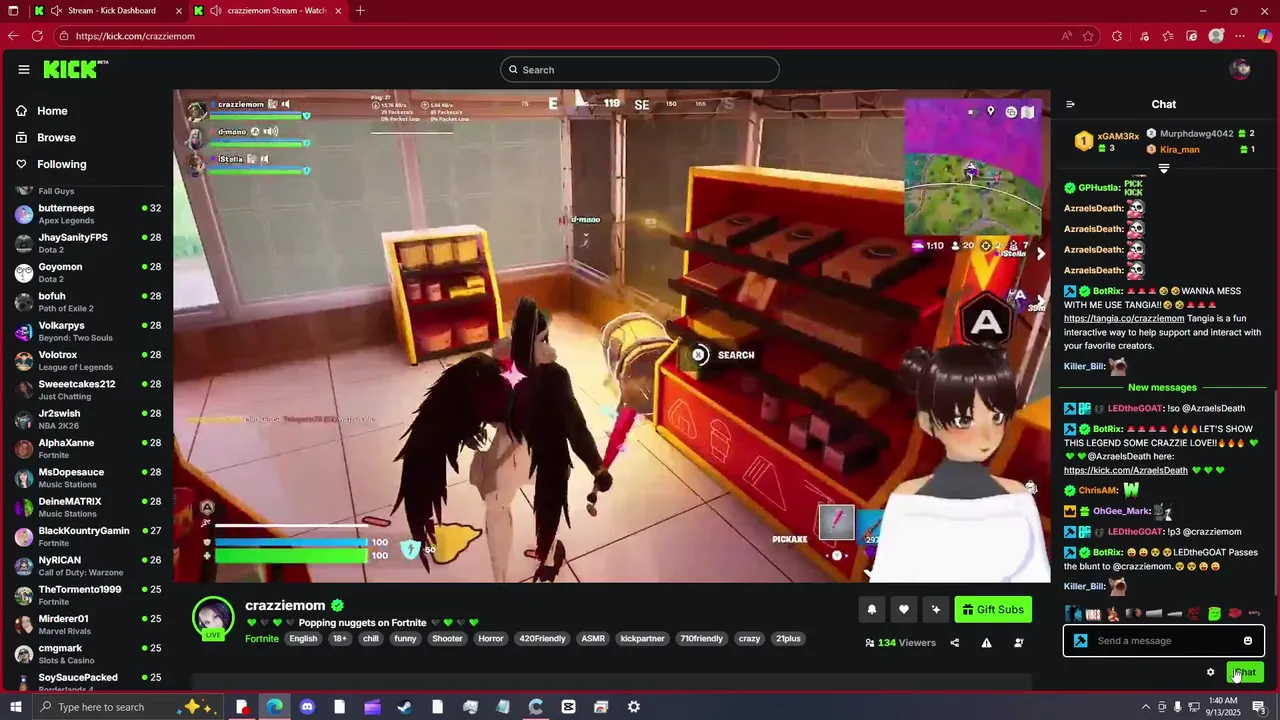This screenshot has width=1280, height=720.
Task: Go back with browser back arrow
Action: [13, 36]
